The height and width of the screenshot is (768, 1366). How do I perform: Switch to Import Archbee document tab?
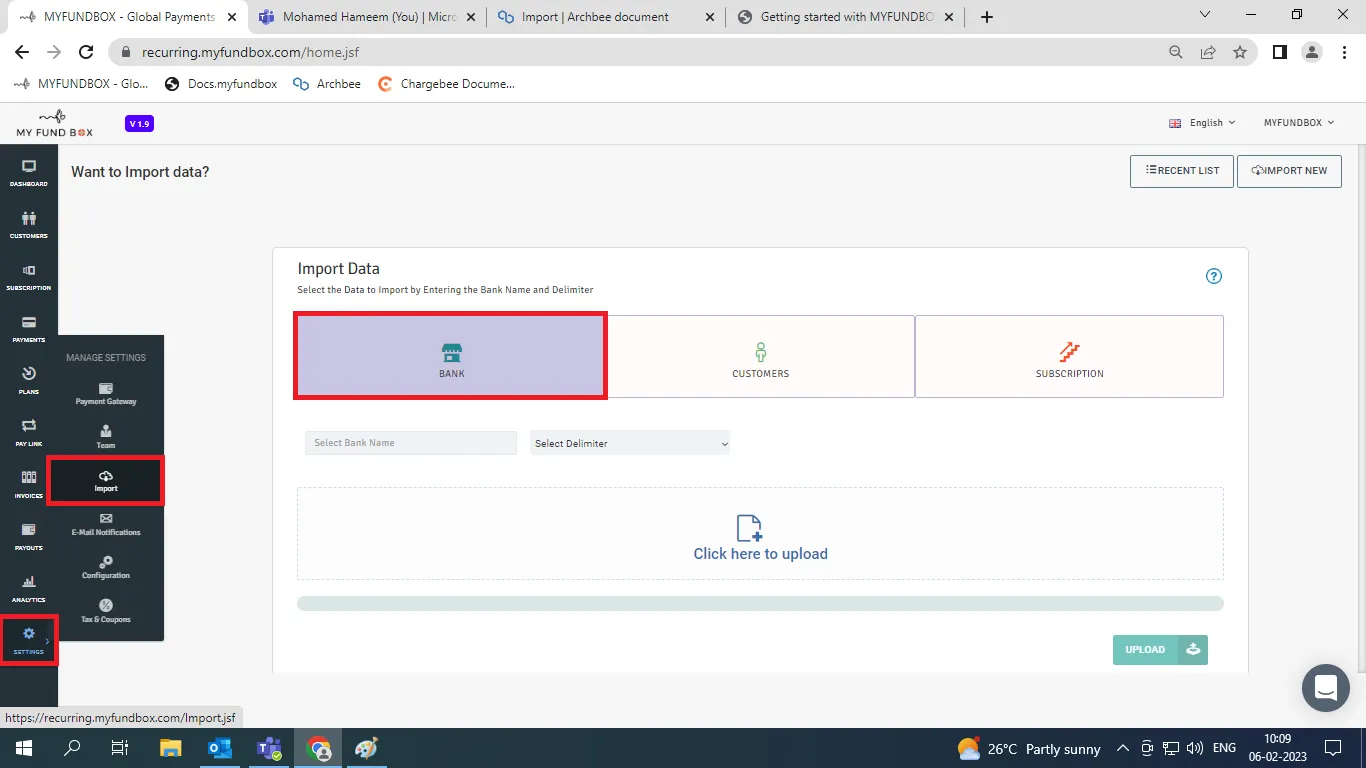606,17
